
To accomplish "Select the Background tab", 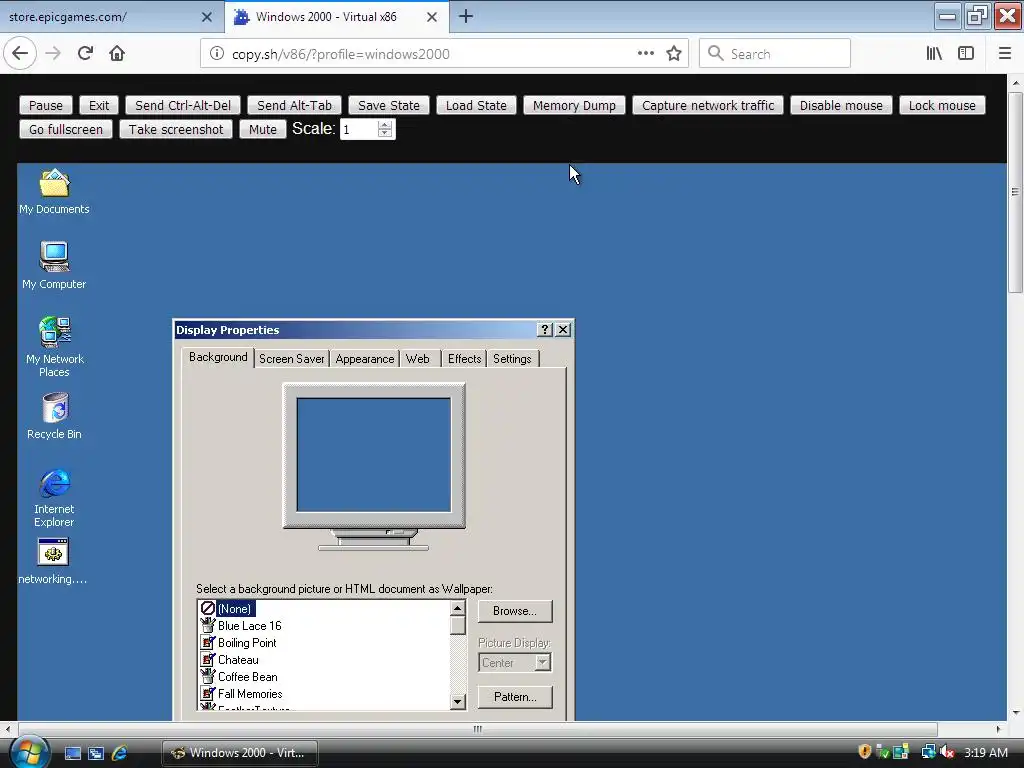I will tap(218, 357).
